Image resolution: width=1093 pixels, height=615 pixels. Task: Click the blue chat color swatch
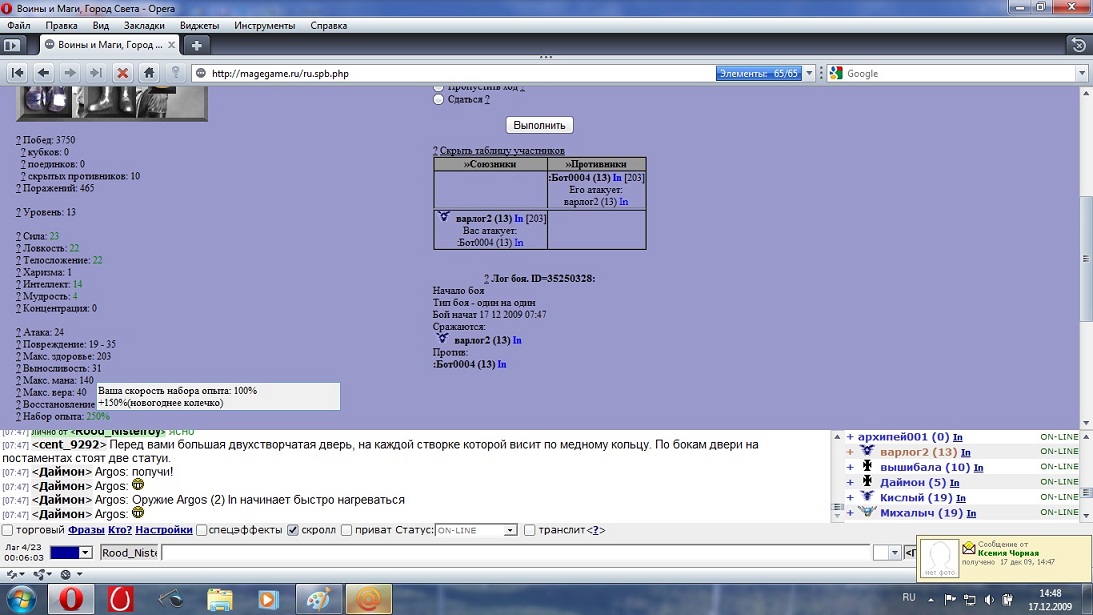click(65, 552)
